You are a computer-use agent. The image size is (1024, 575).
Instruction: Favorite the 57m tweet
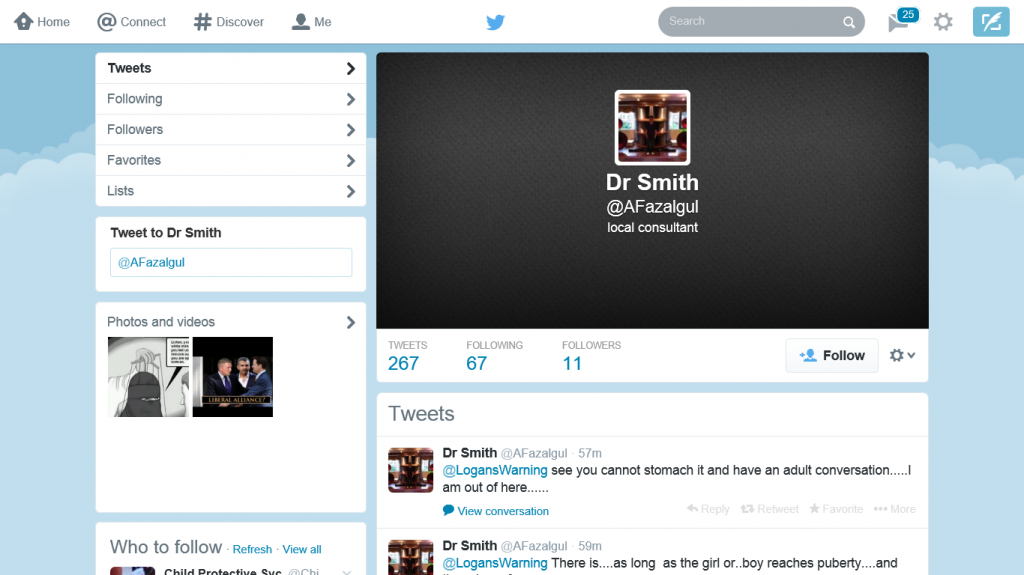pyautogui.click(x=836, y=509)
